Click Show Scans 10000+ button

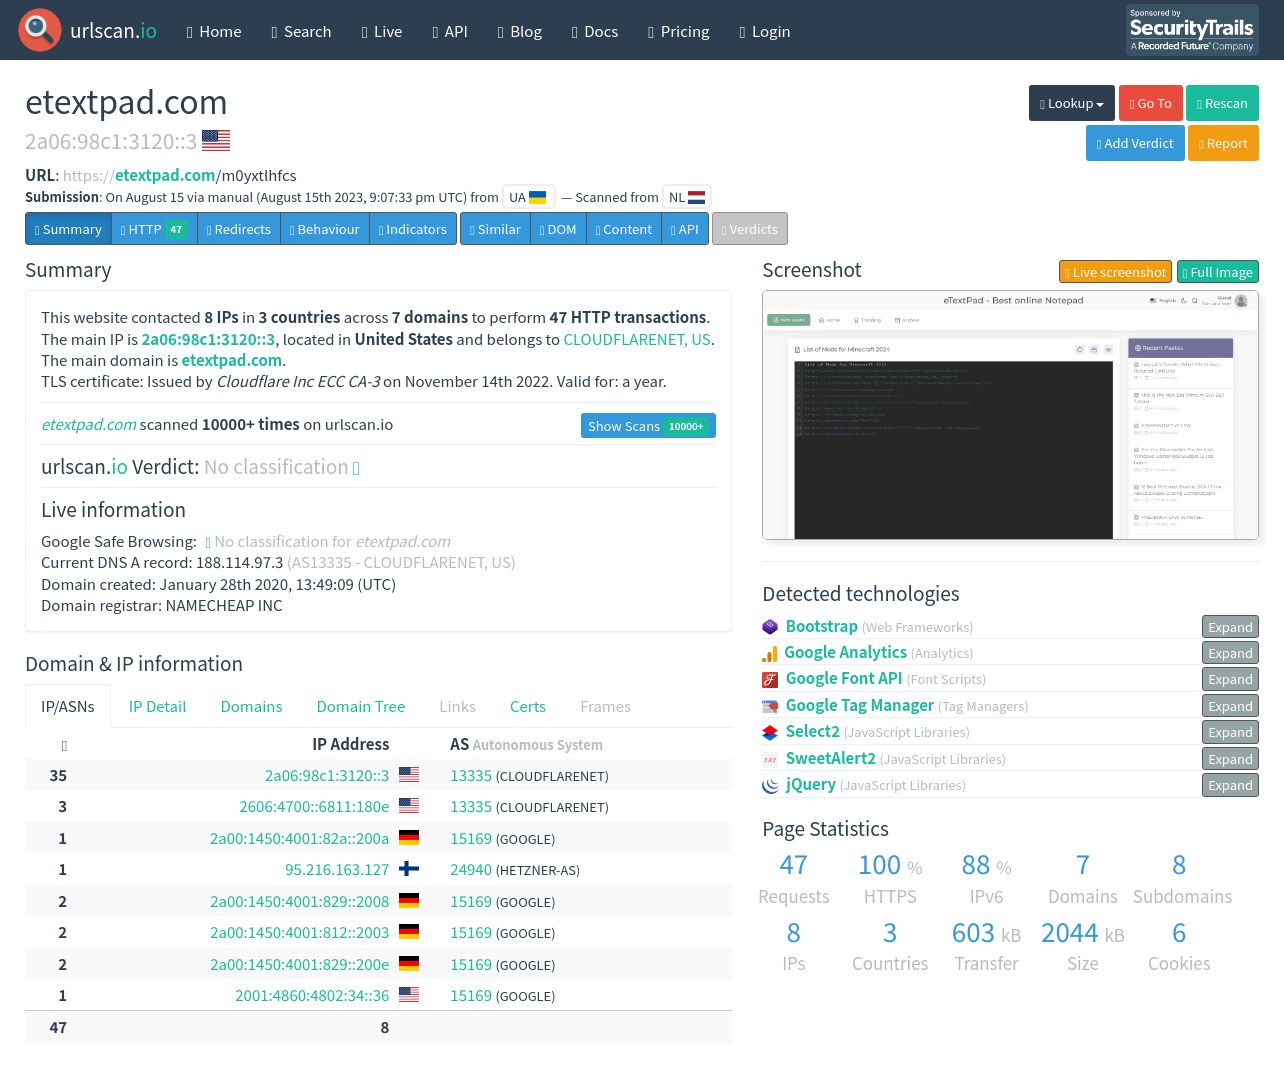coord(648,425)
